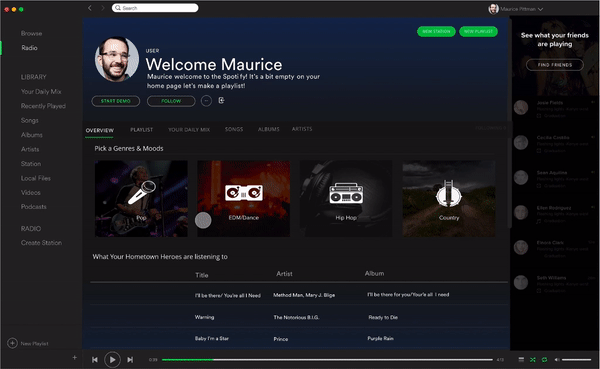
Task: Go back with the navigation arrow
Action: pos(90,8)
